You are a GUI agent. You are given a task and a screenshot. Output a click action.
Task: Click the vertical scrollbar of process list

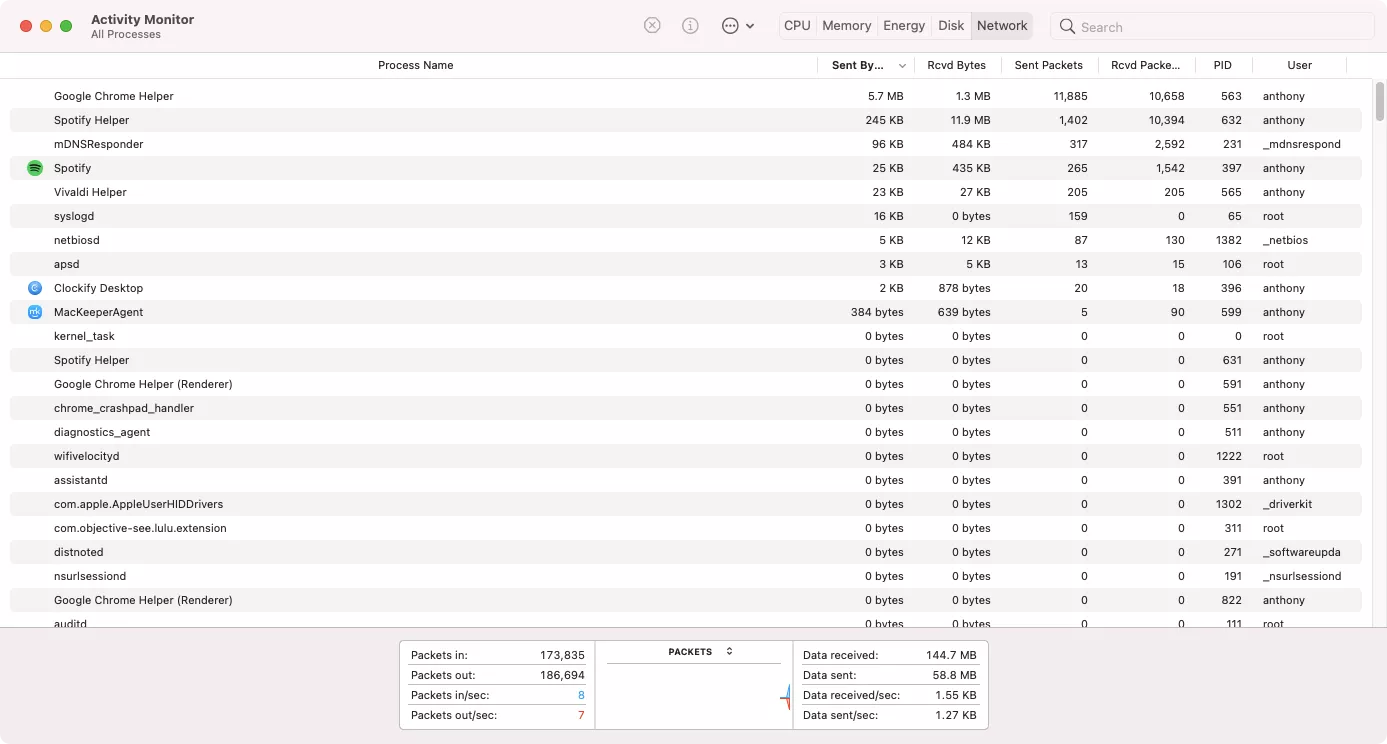1380,101
